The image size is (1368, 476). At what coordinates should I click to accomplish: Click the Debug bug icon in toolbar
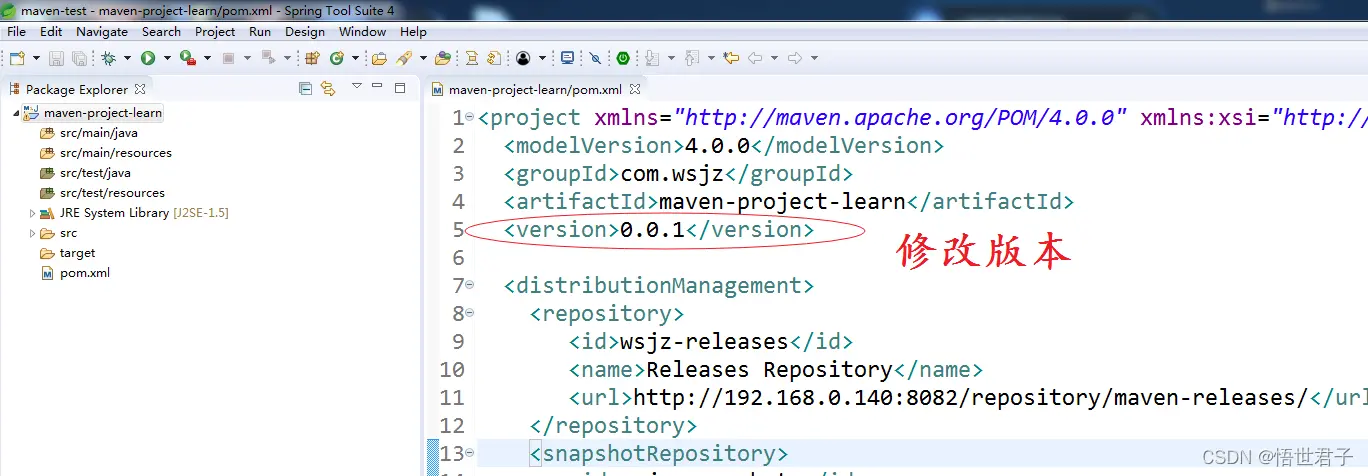(x=108, y=58)
